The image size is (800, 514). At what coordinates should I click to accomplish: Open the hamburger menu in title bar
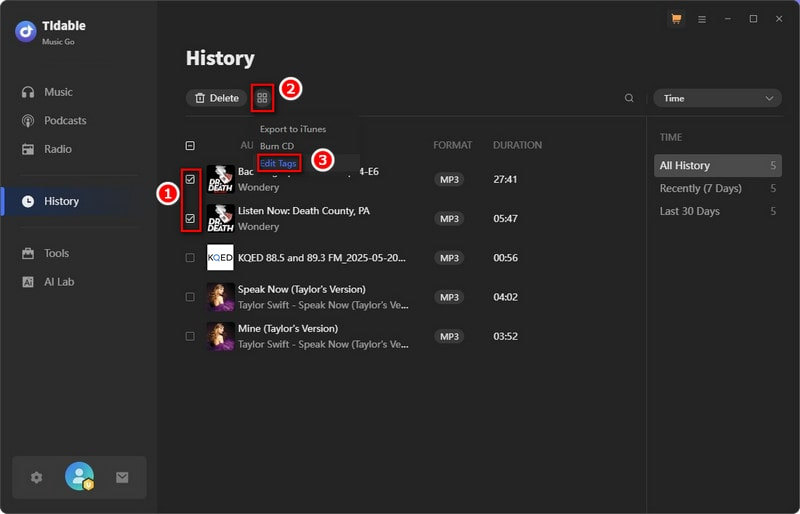click(x=702, y=19)
